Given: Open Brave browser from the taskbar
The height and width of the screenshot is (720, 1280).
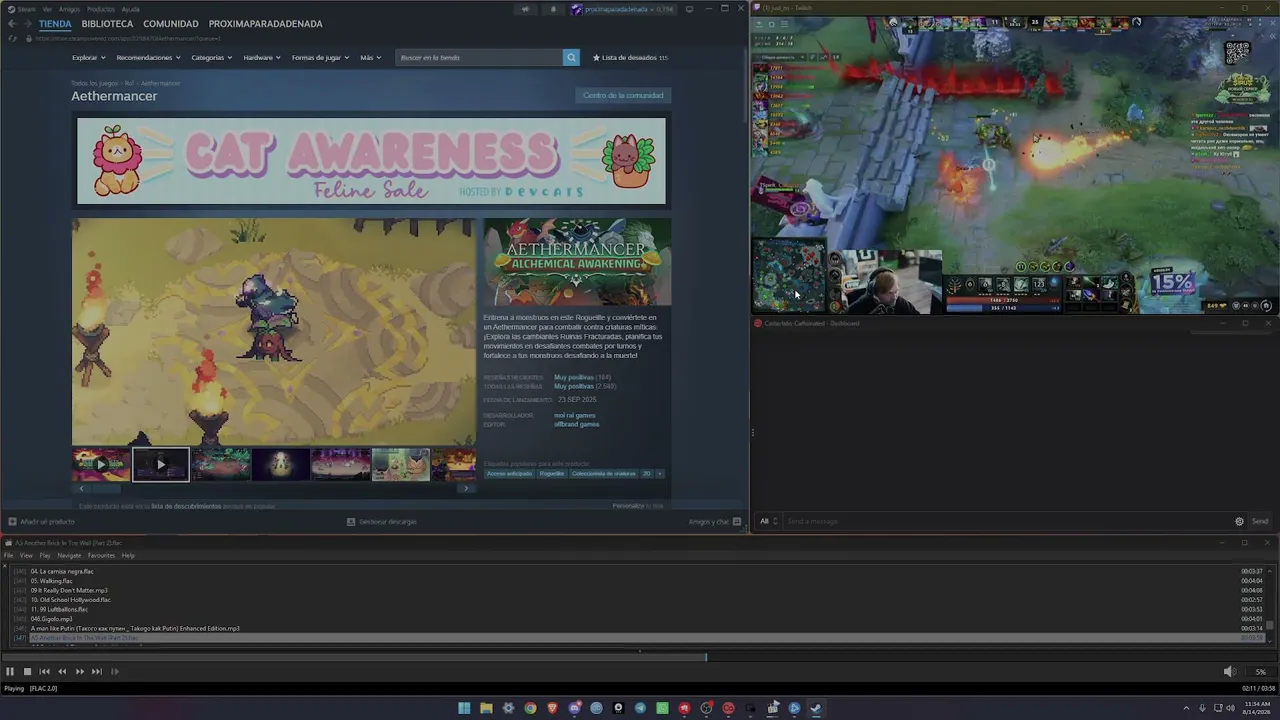Looking at the screenshot, I should coord(552,708).
